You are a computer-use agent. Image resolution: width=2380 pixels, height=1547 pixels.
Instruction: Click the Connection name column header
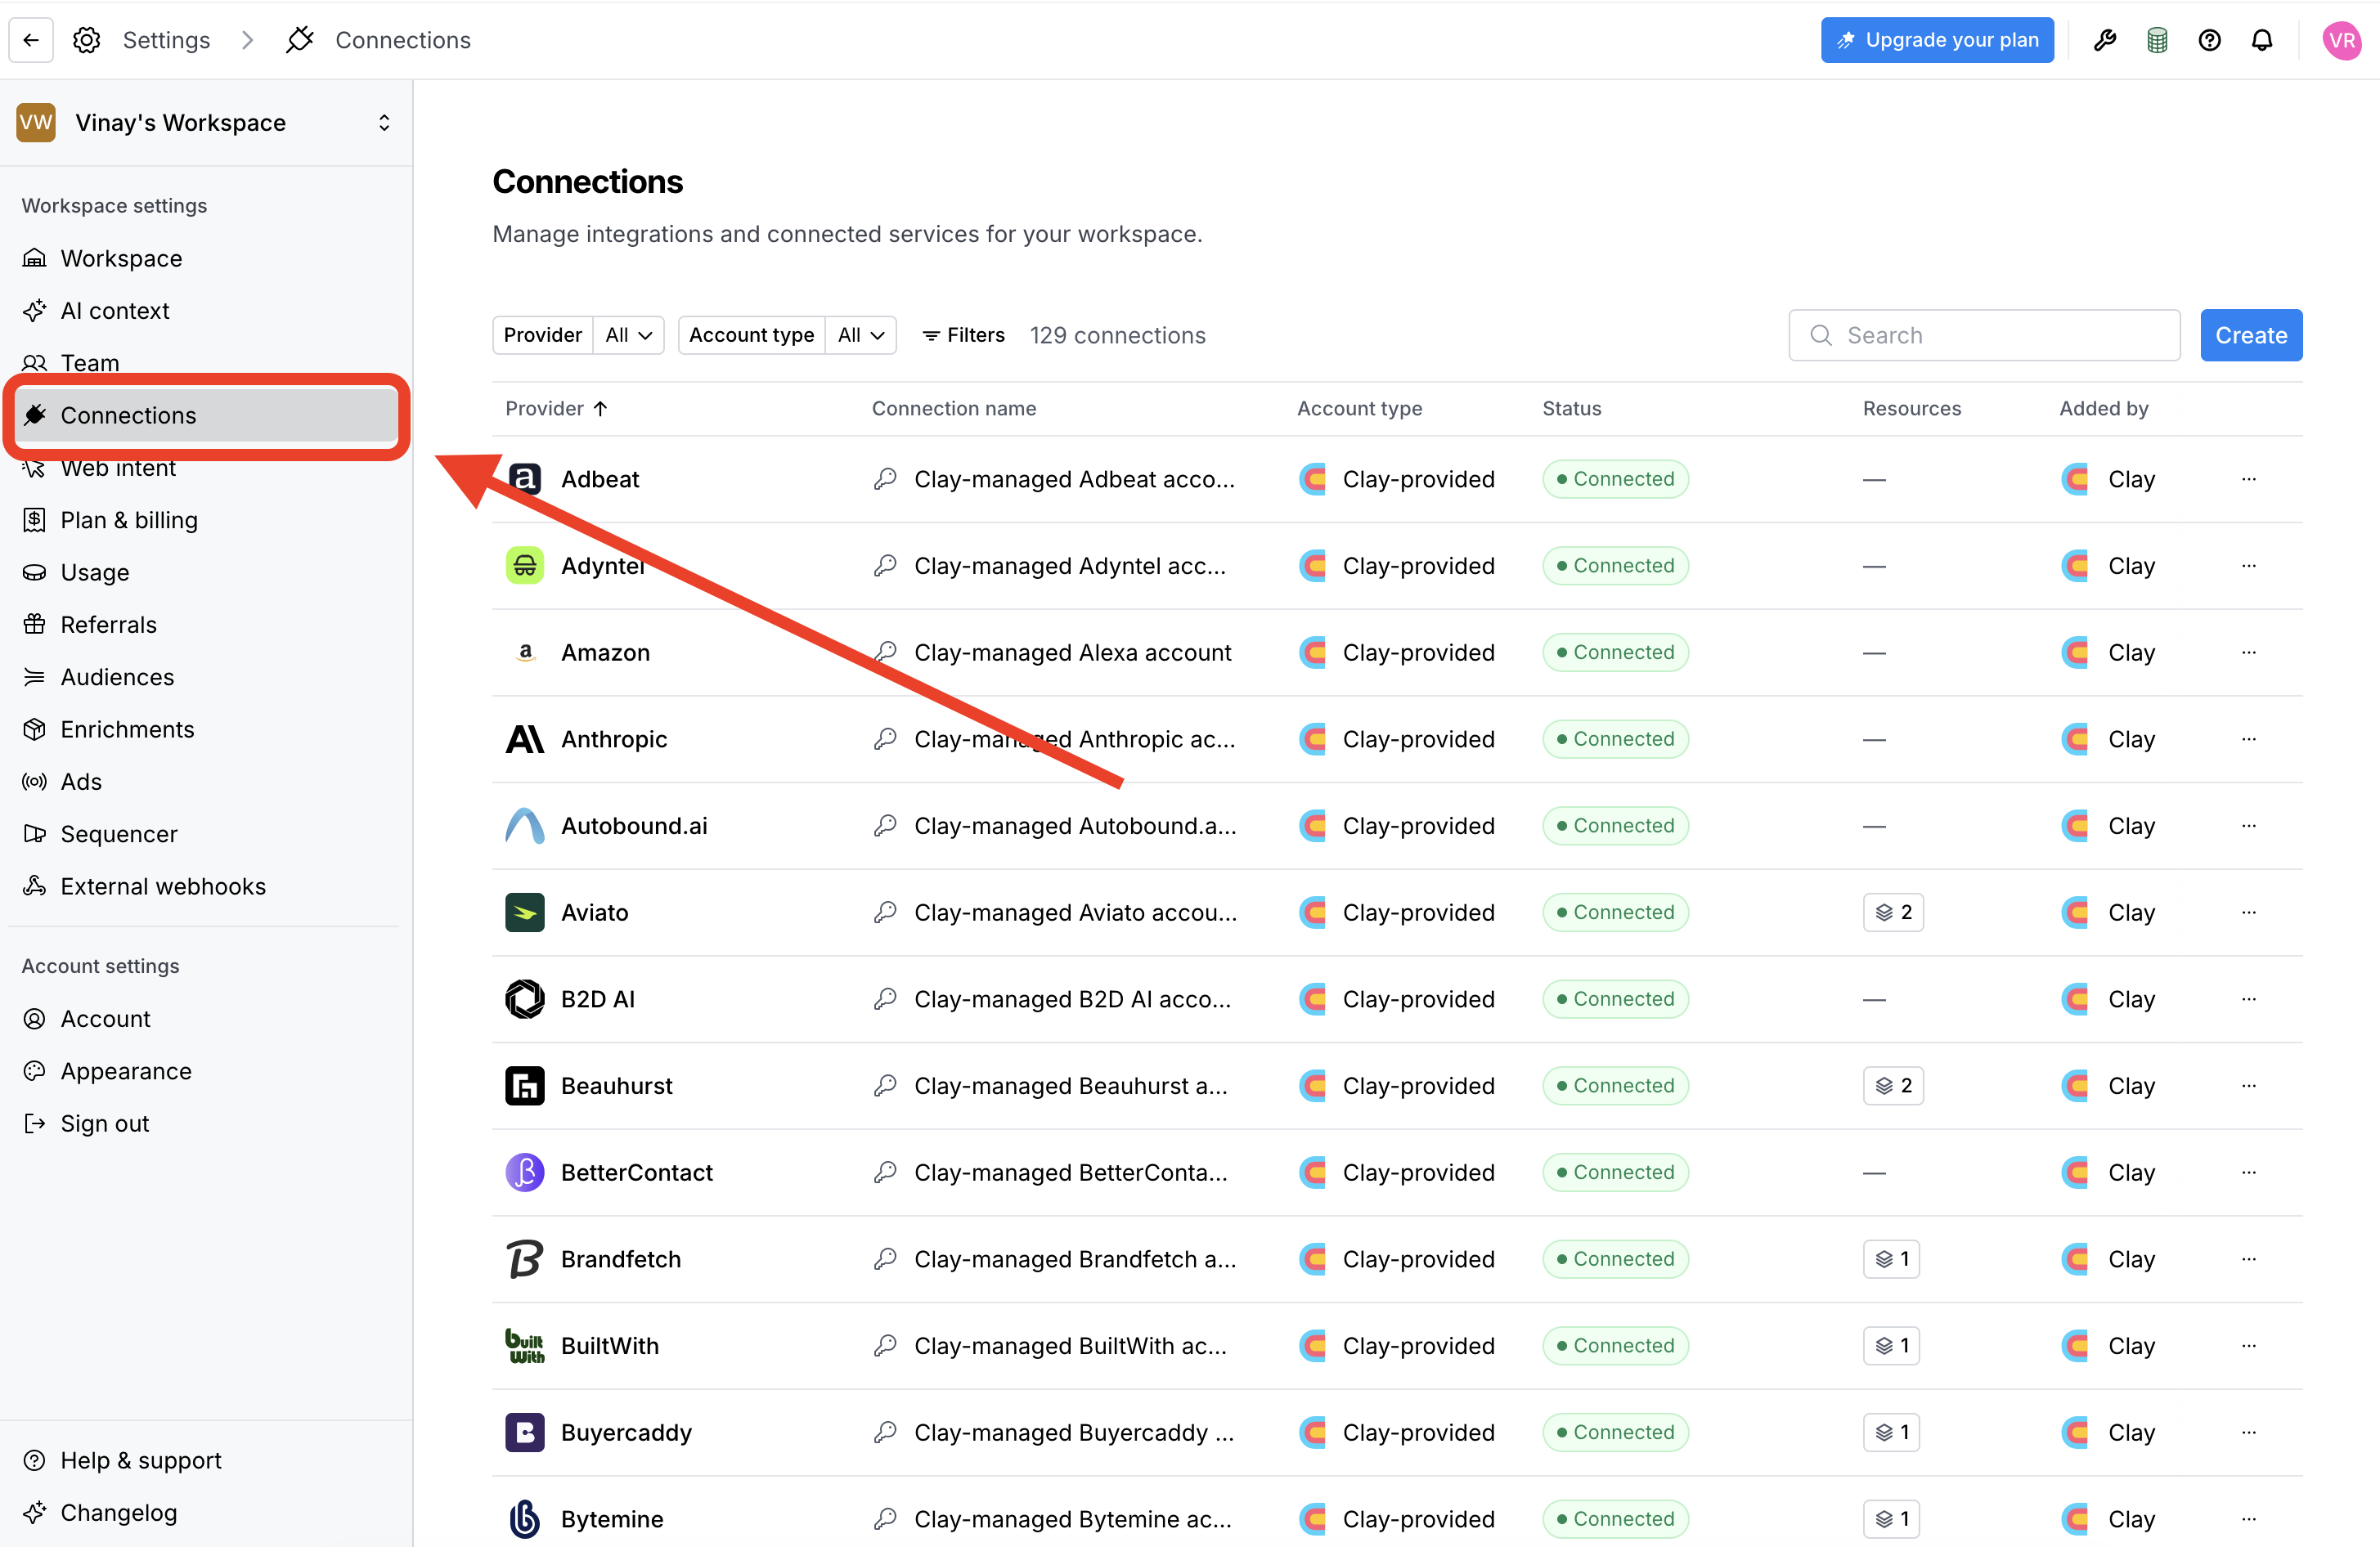(x=953, y=408)
